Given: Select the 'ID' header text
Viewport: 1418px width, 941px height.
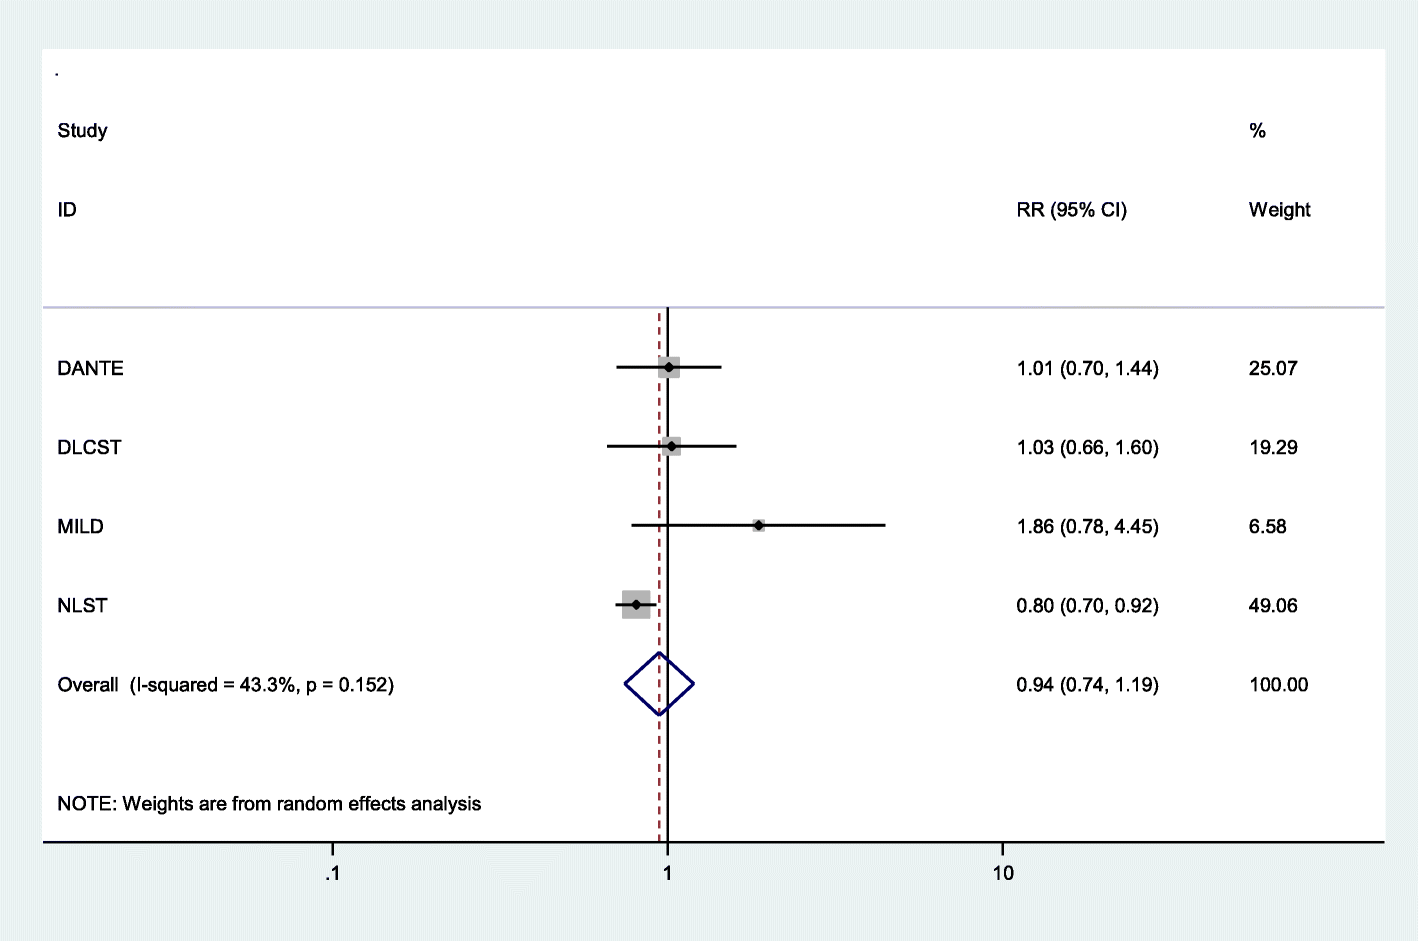Looking at the screenshot, I should click(x=67, y=210).
